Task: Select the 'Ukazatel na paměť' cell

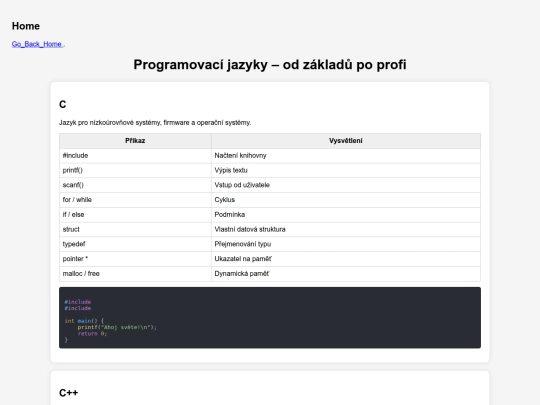Action: point(346,259)
